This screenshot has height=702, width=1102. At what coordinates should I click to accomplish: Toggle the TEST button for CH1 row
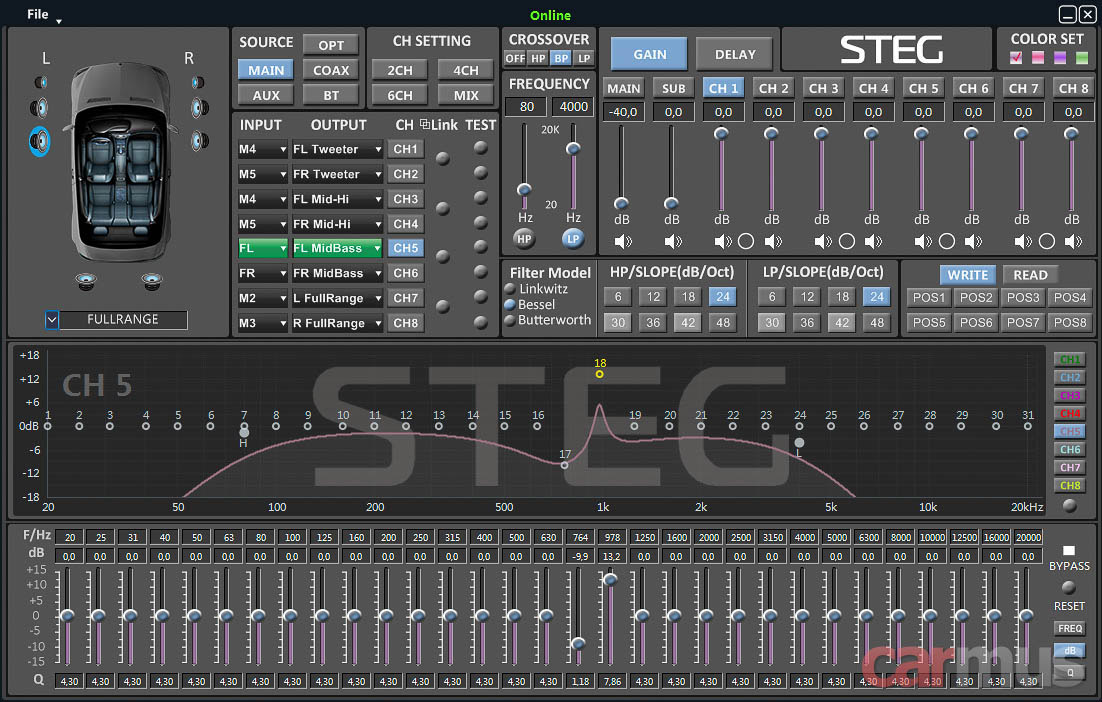481,148
